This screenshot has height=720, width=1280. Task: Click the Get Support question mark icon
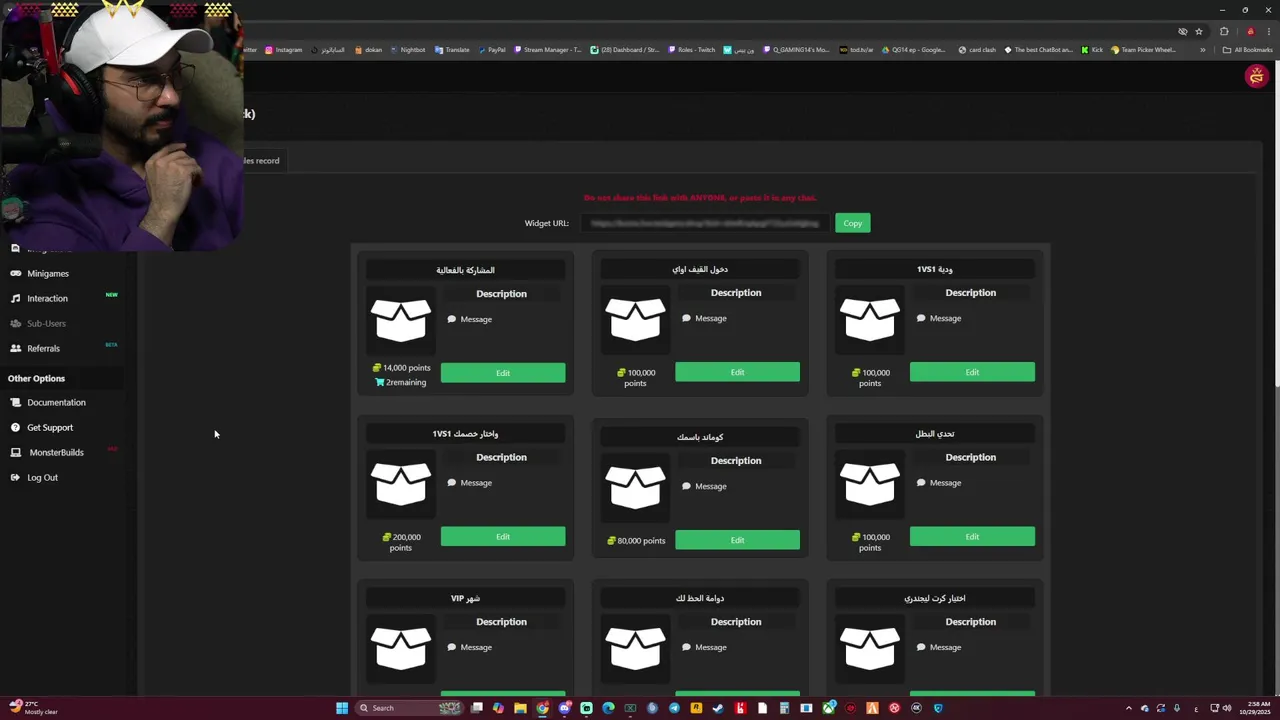15,427
